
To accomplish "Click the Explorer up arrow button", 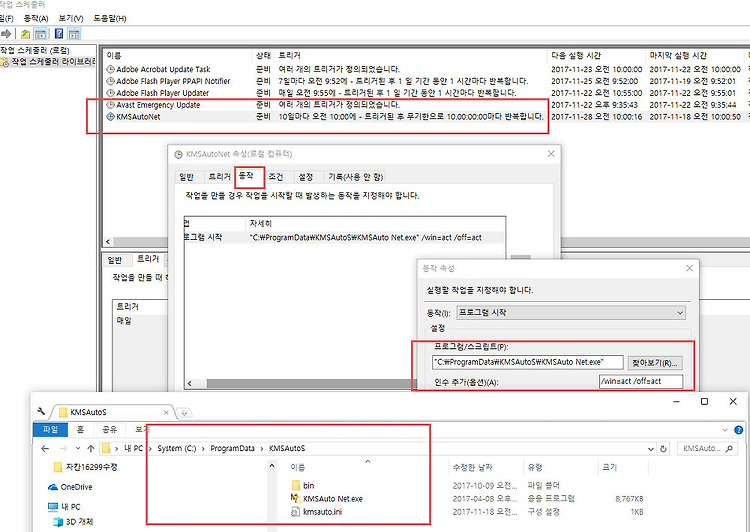I will click(x=91, y=449).
